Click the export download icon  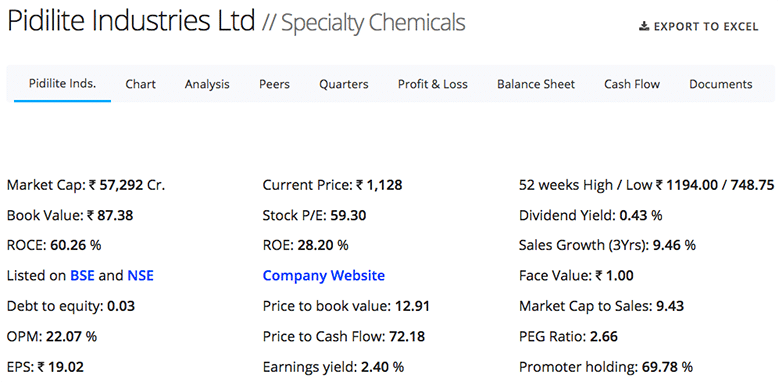tap(644, 26)
